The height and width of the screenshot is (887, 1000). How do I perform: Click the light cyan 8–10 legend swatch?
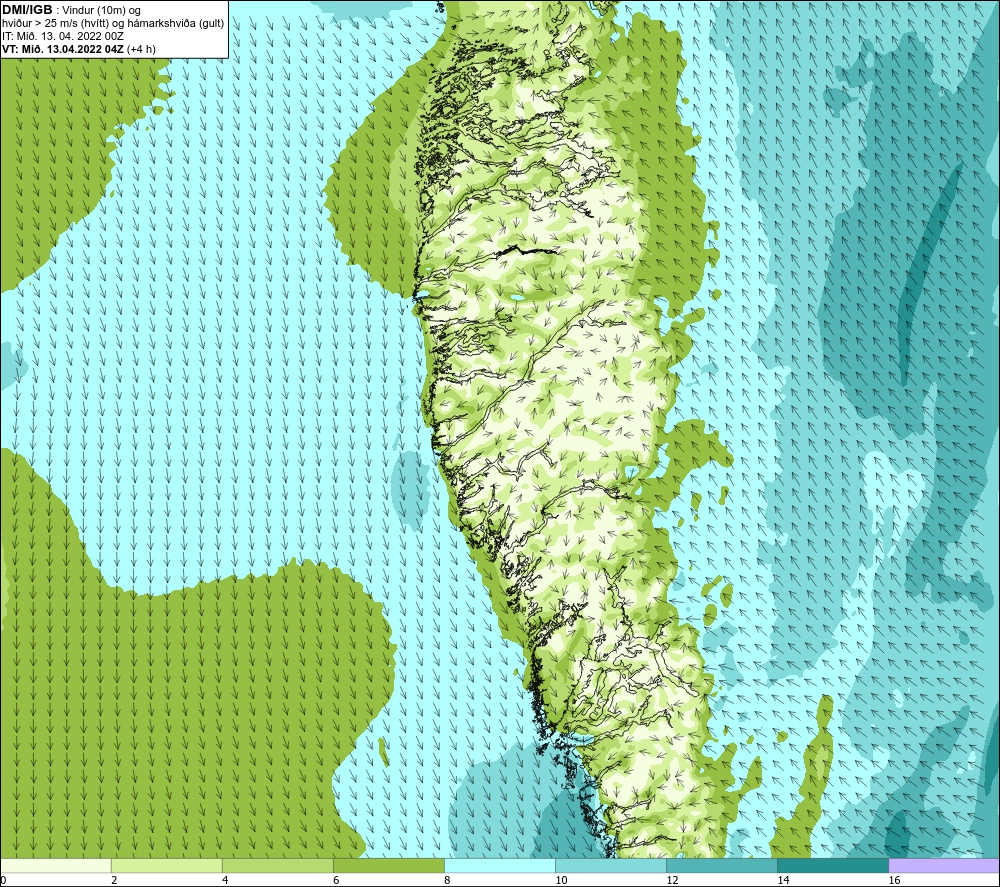pos(499,866)
